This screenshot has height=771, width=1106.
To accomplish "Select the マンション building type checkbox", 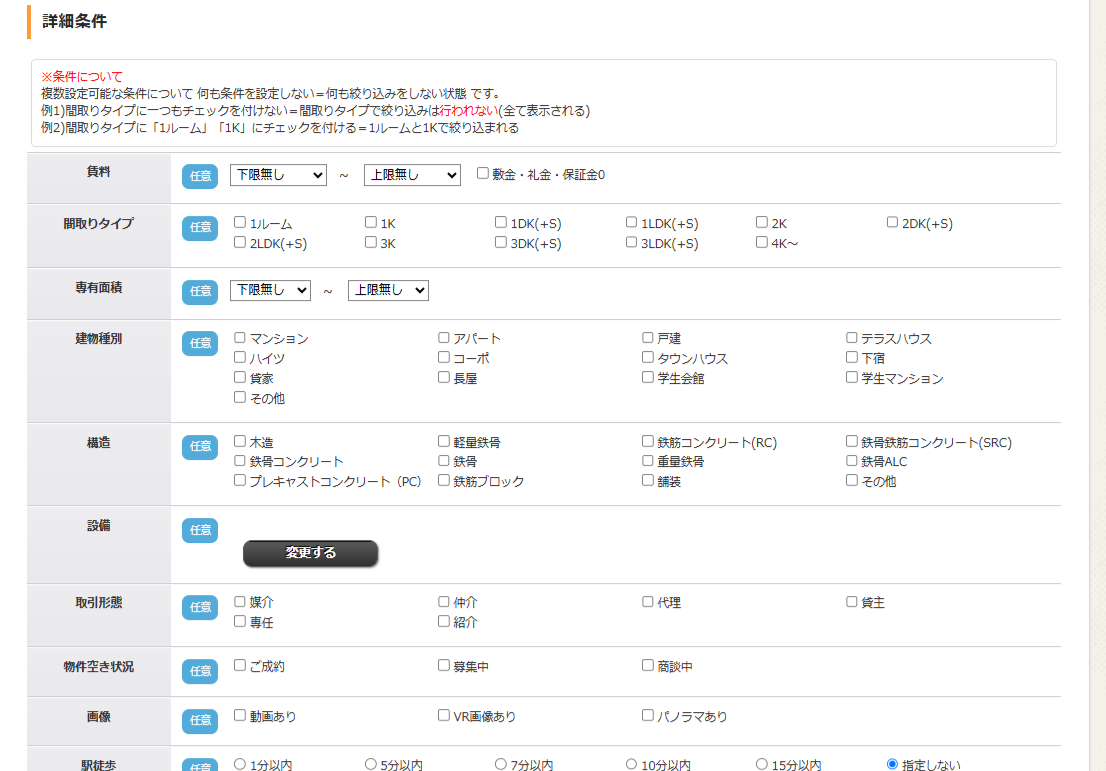I will [238, 338].
